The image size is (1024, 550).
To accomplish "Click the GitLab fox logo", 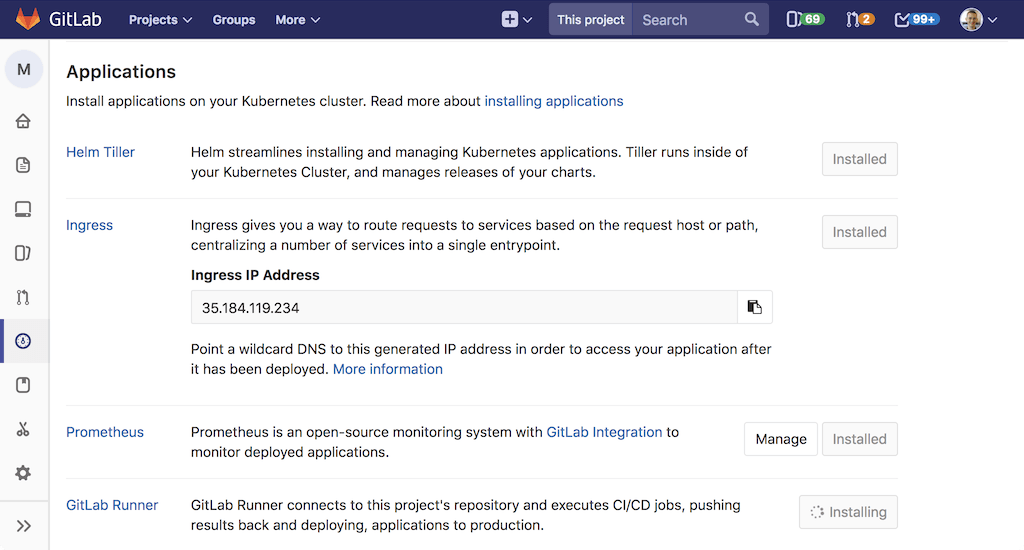I will [27, 19].
